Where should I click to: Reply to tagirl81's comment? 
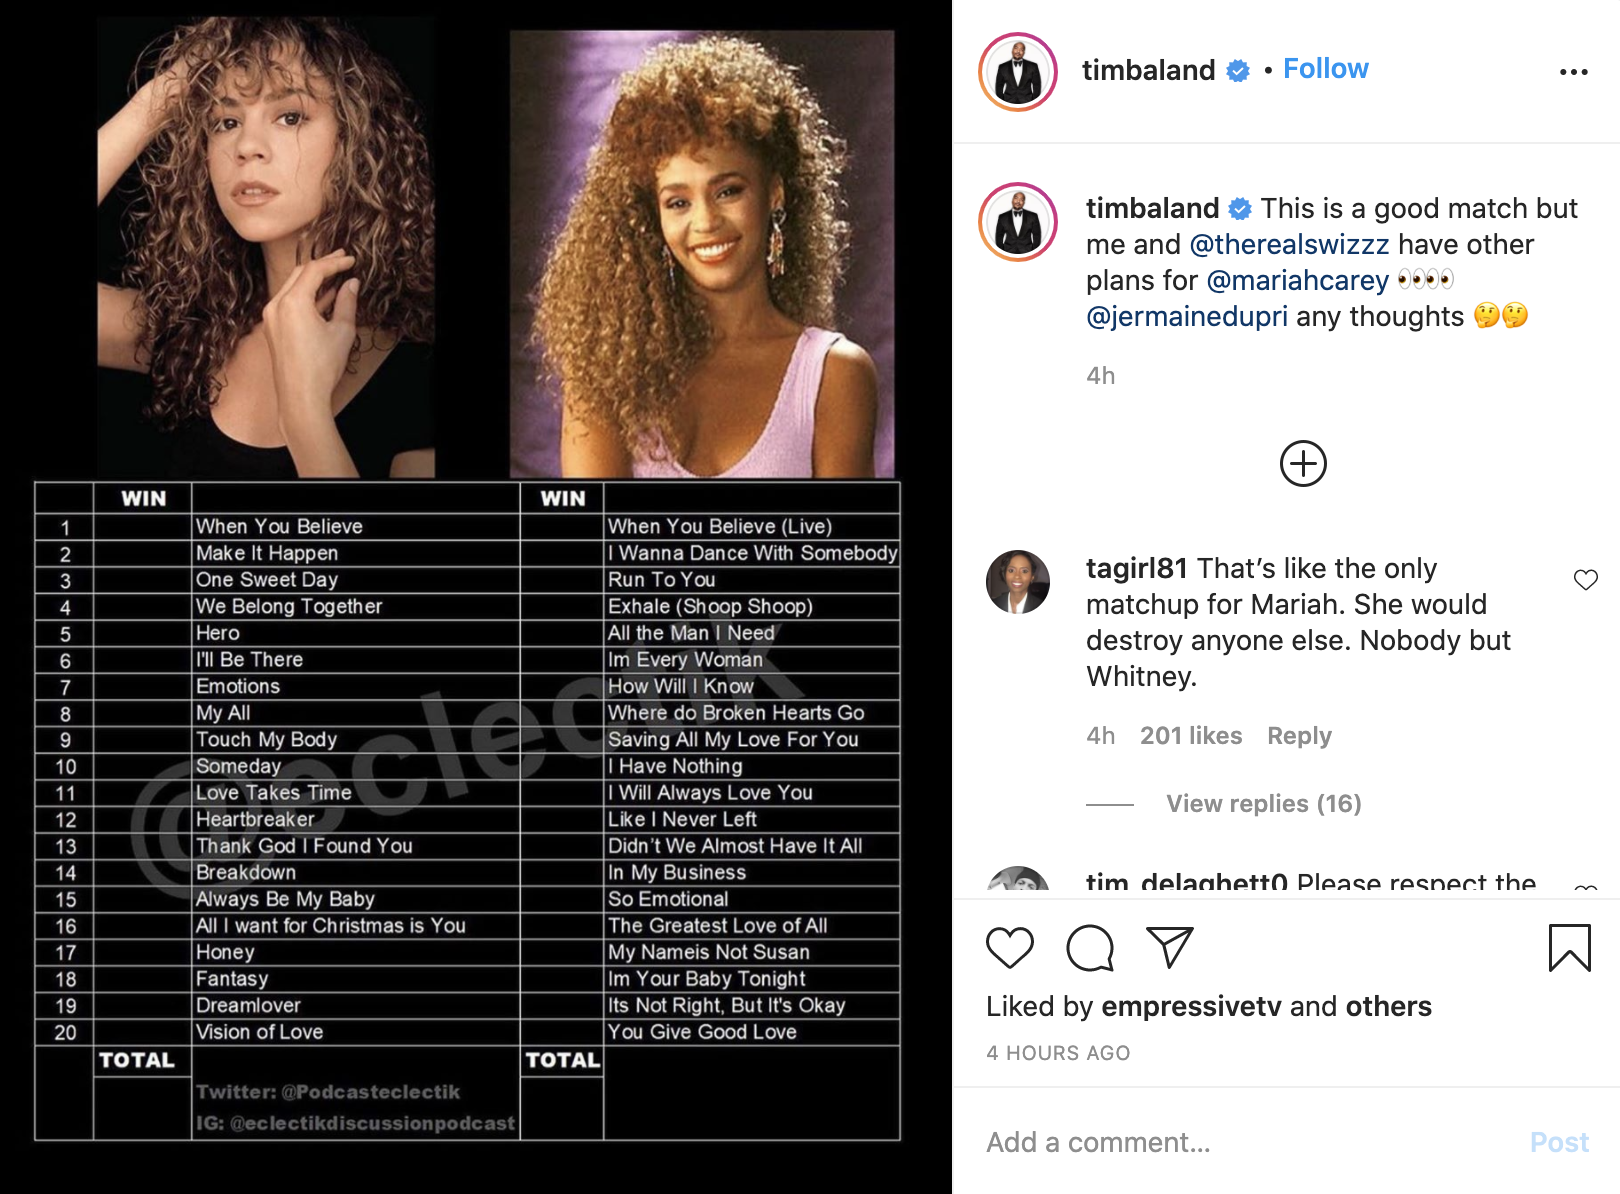click(x=1299, y=735)
